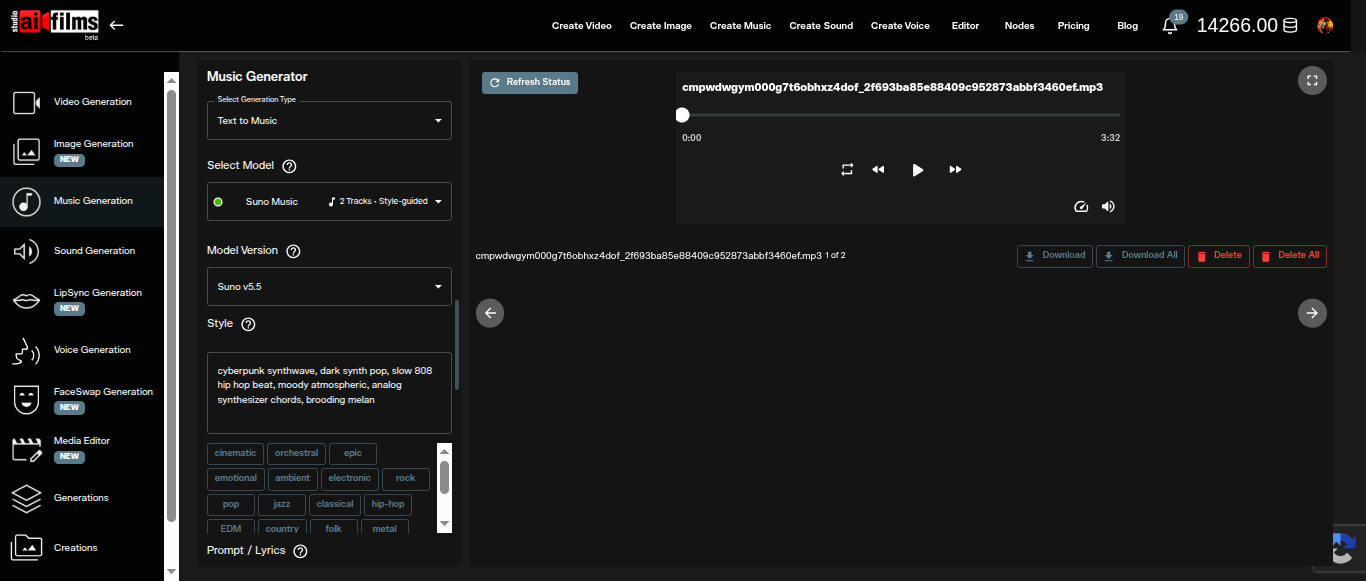Go to previous track with left arrow
1366x581 pixels.
[x=490, y=313]
